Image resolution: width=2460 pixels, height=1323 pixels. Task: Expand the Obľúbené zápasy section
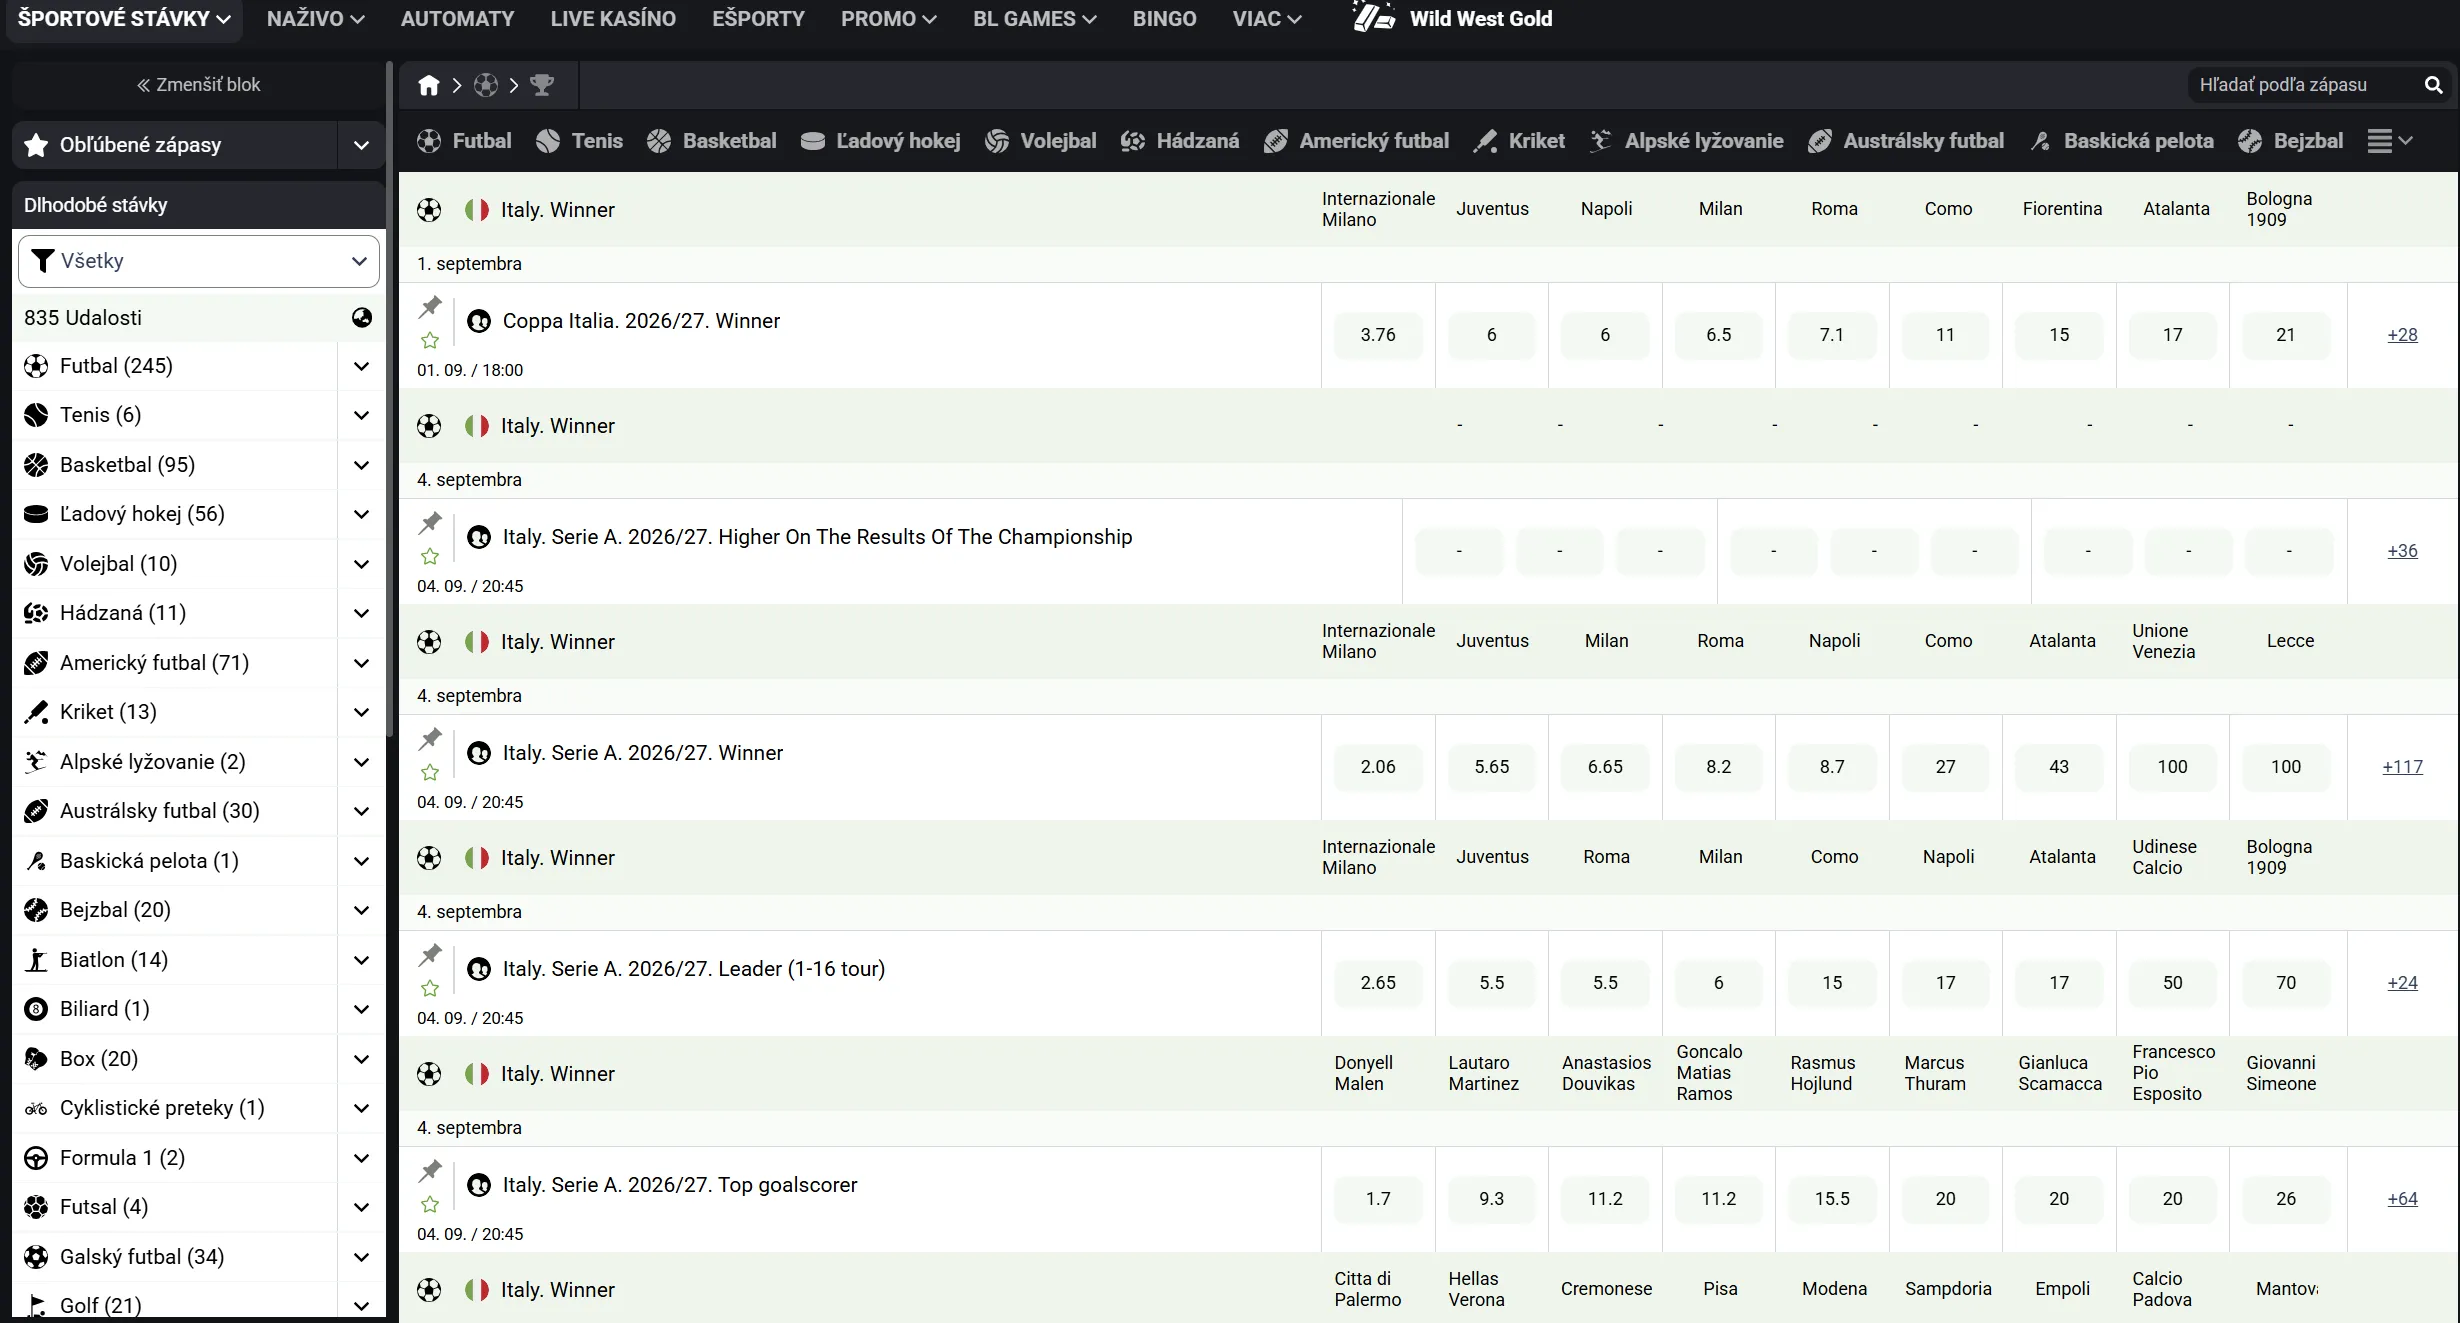point(361,145)
